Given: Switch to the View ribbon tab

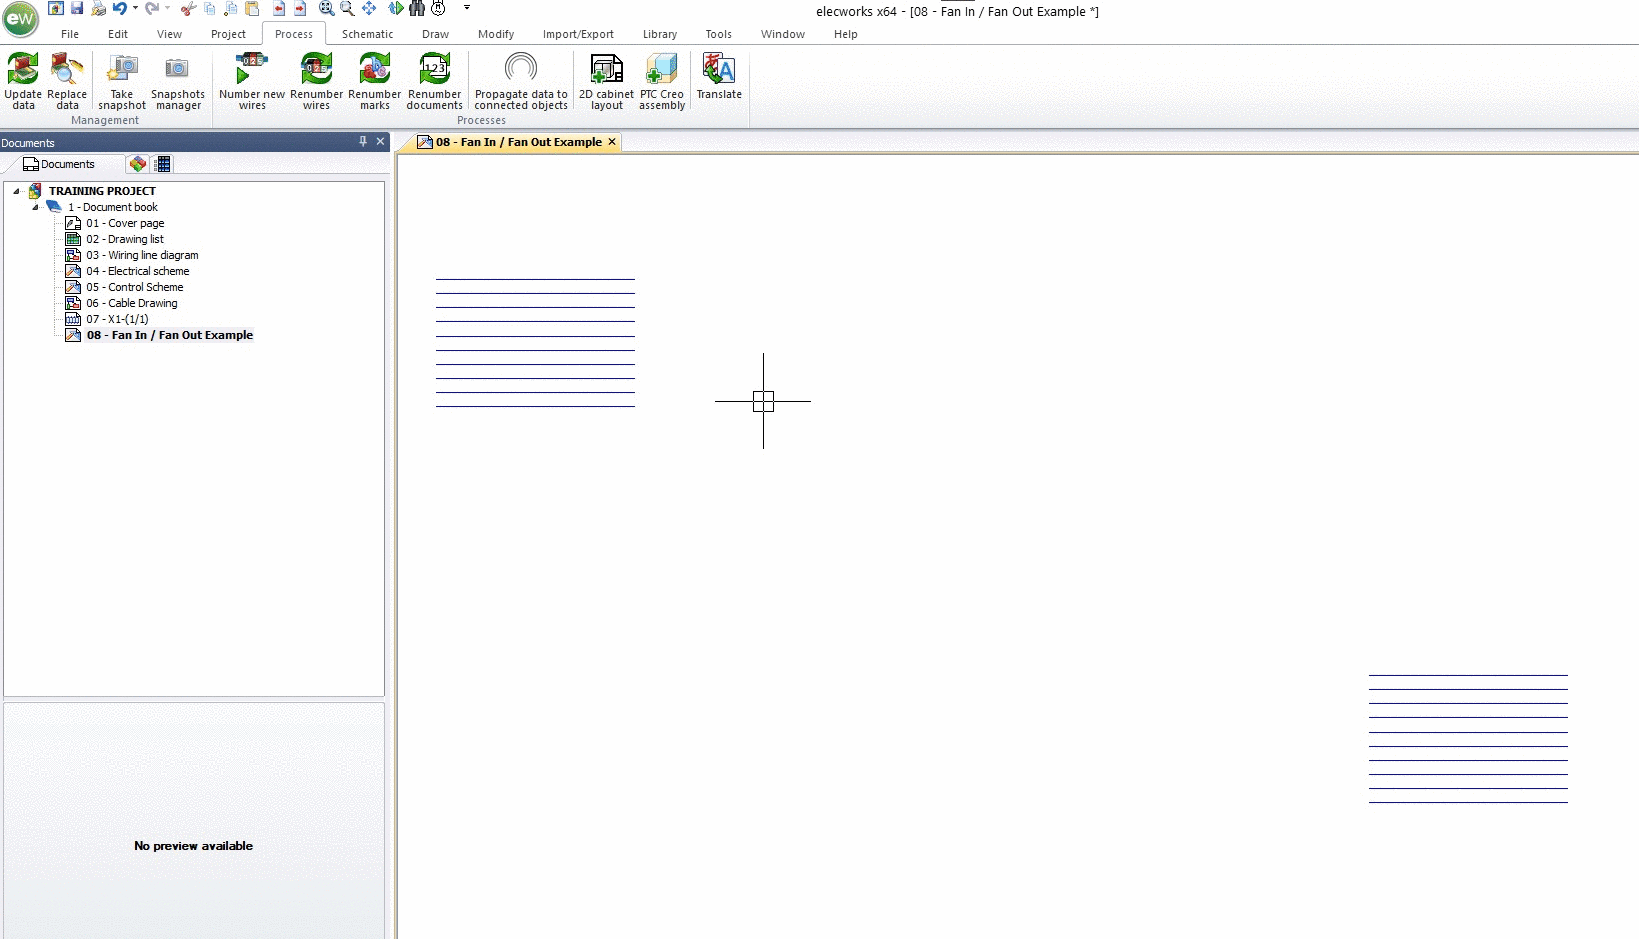Looking at the screenshot, I should [x=169, y=34].
